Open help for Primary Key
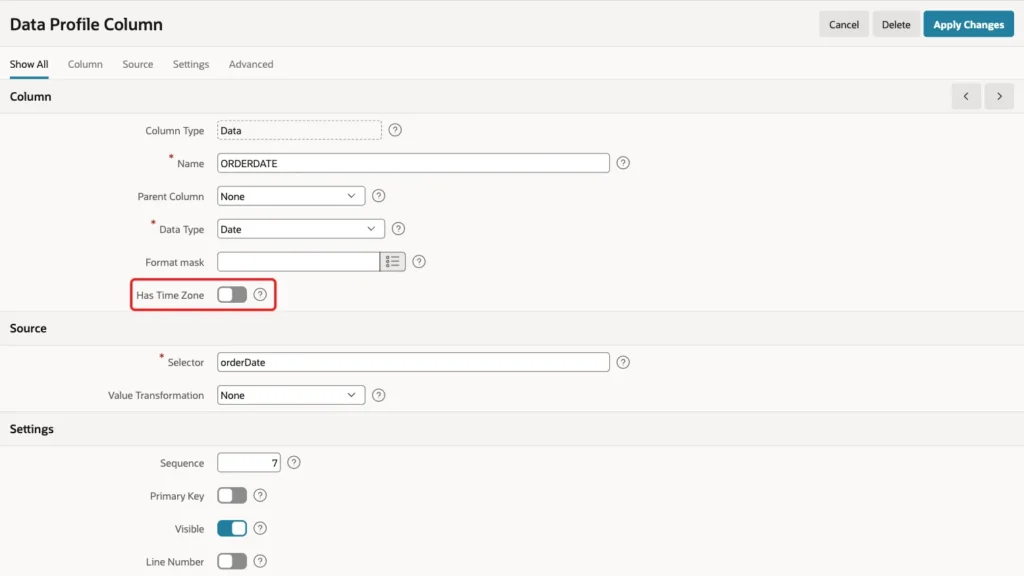 coord(260,496)
